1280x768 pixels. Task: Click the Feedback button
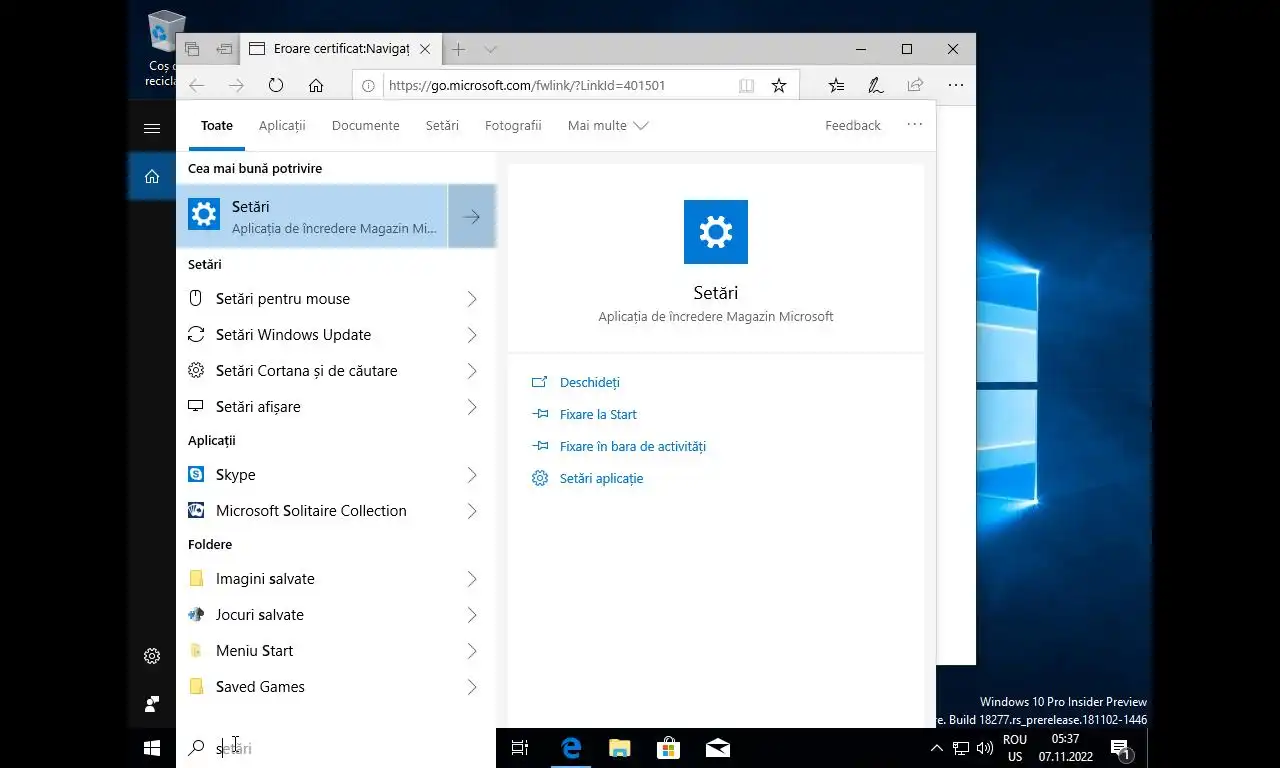pos(853,126)
